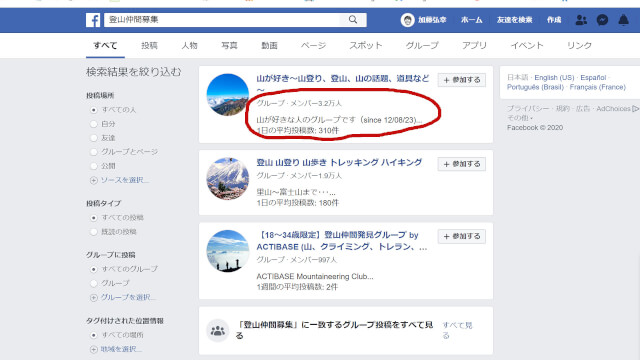This screenshot has width=640, height=360.
Task: Select the すべての投稿 radio option
Action: click(93, 218)
